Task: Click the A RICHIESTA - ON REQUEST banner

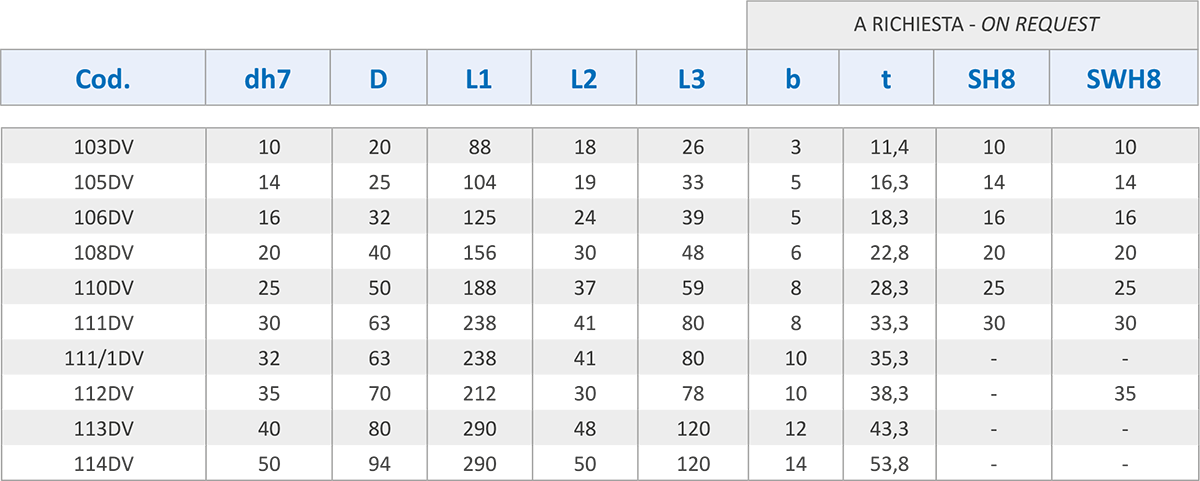Action: [973, 25]
